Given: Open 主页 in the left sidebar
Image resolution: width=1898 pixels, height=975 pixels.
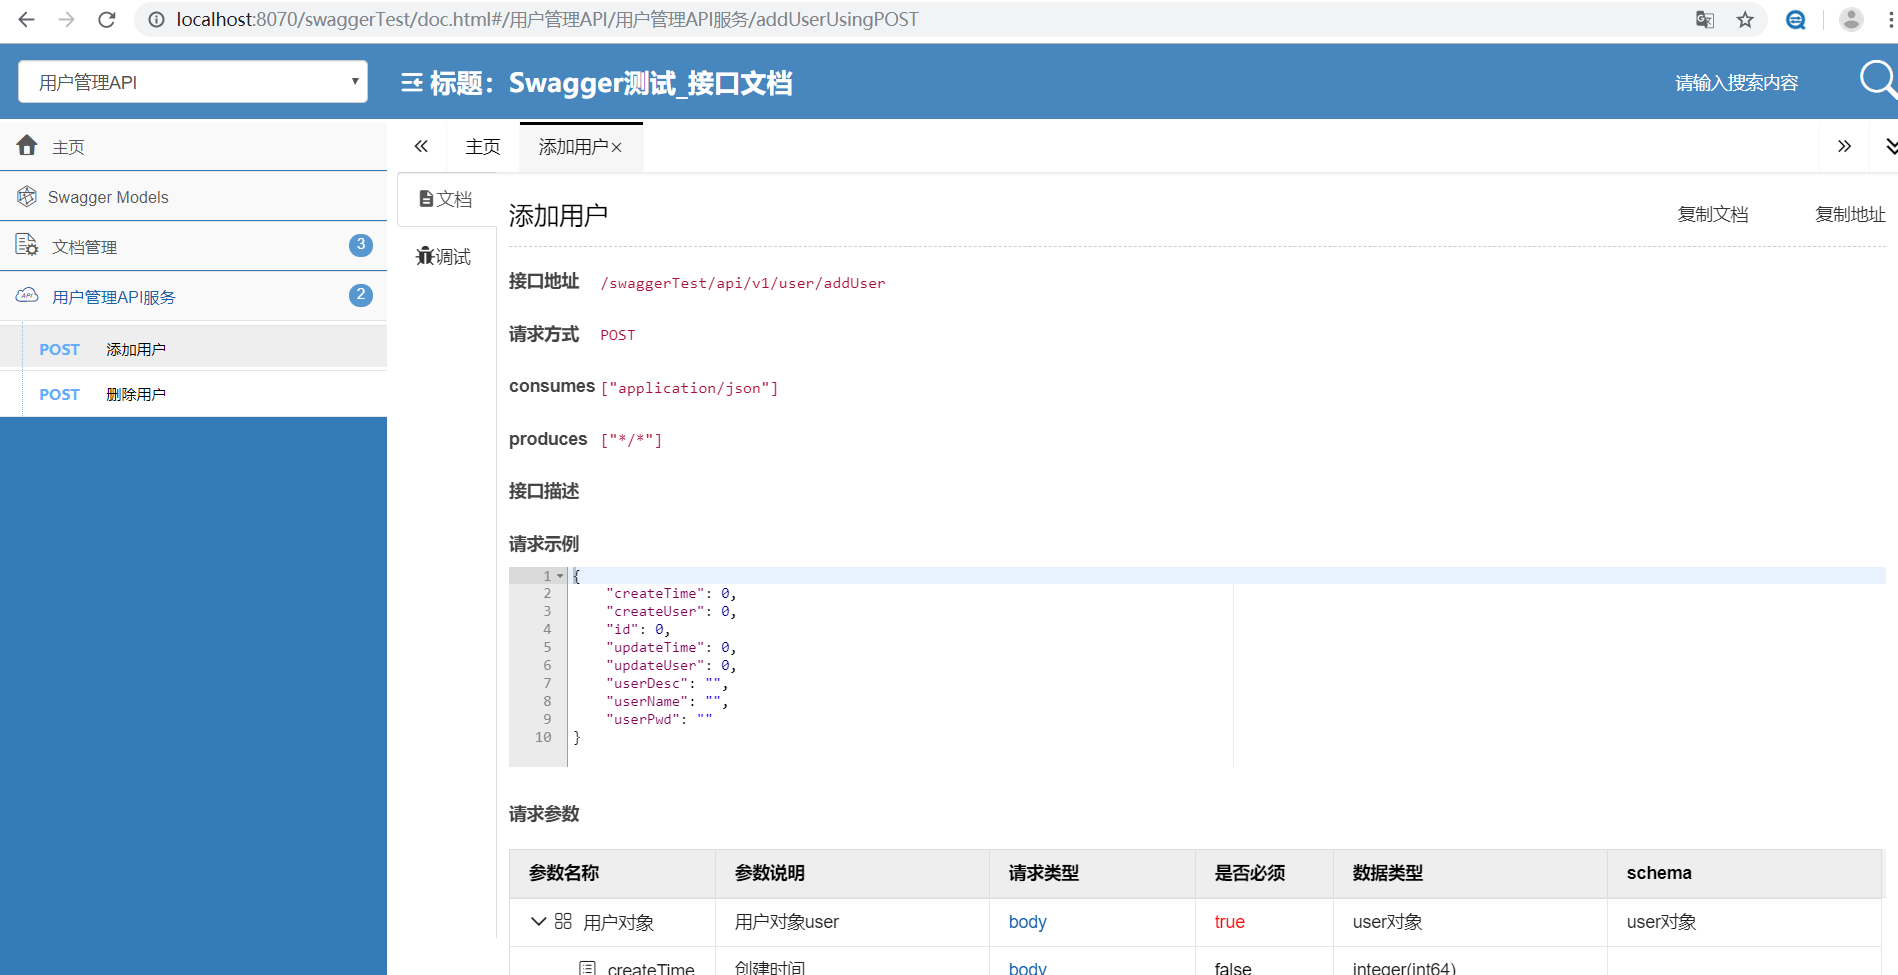Looking at the screenshot, I should 193,146.
